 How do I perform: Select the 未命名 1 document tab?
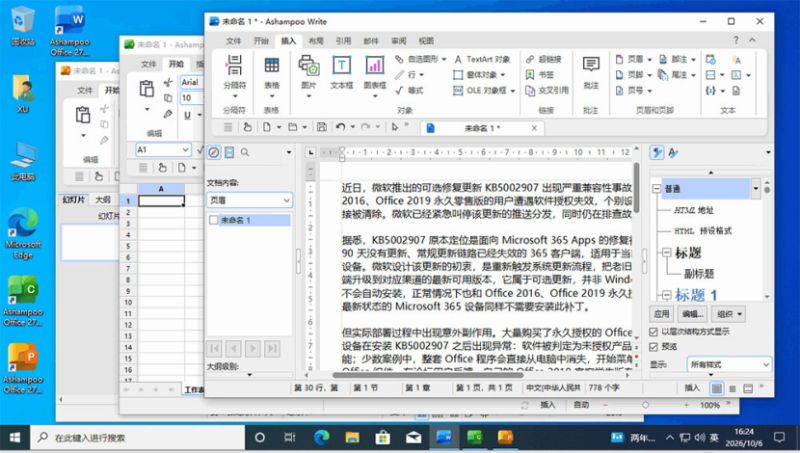tap(482, 128)
